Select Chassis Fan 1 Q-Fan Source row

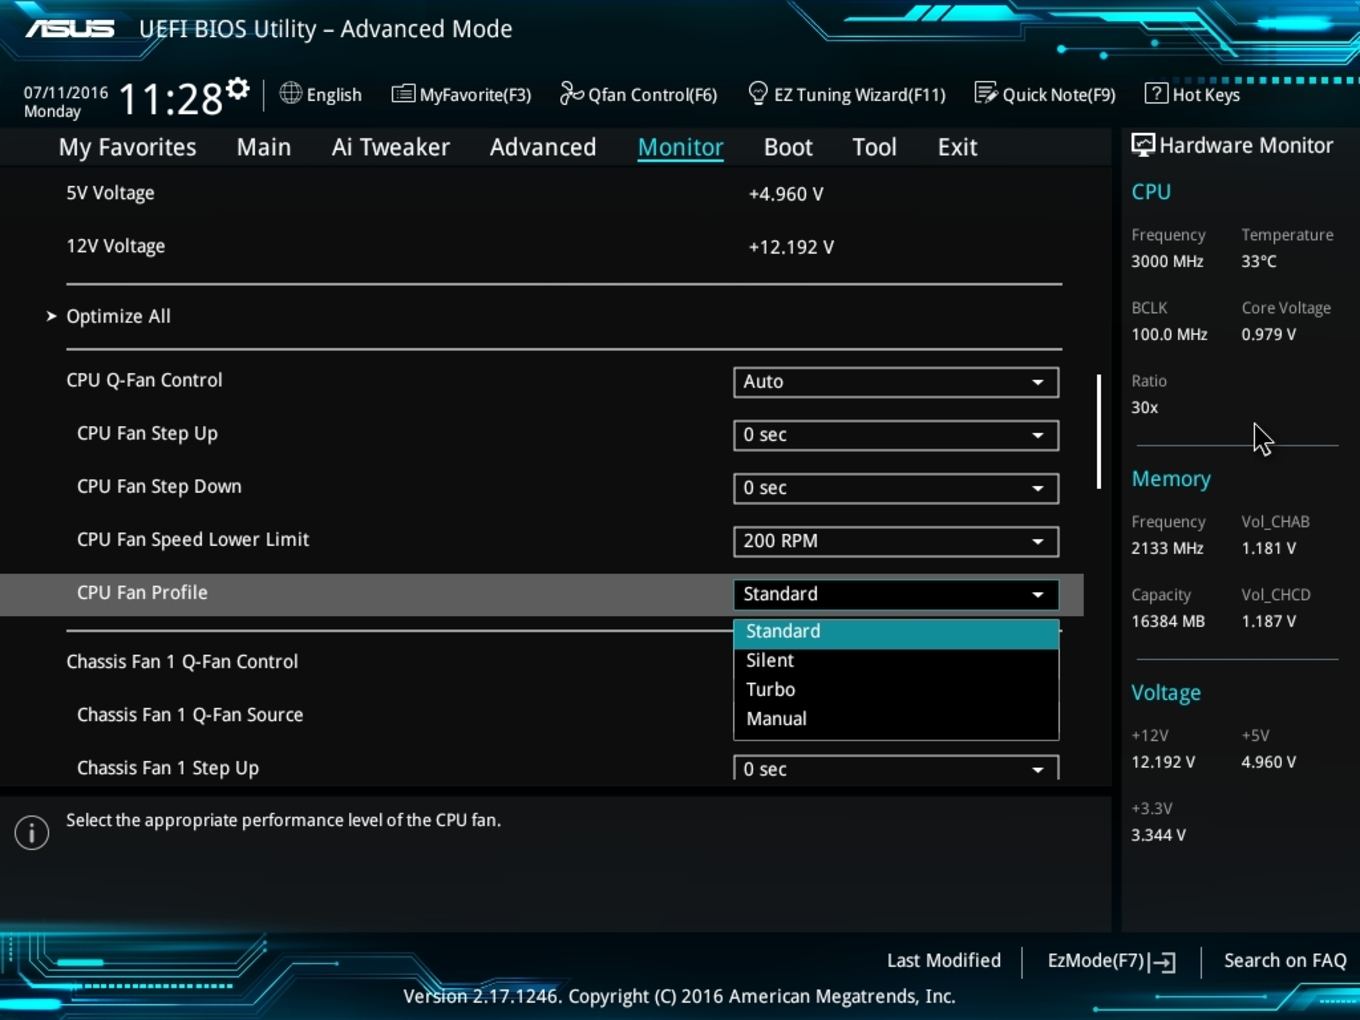[190, 715]
